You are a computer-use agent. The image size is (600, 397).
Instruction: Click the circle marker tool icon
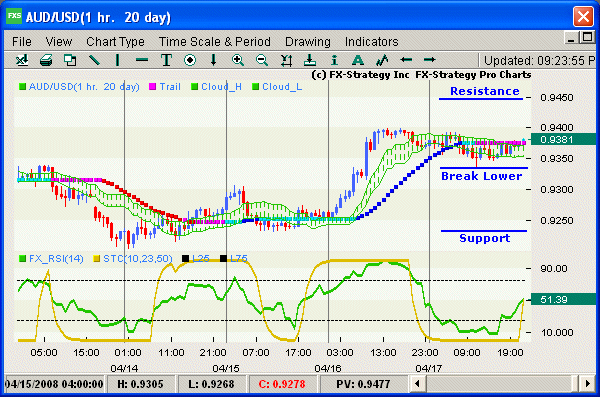(x=190, y=60)
